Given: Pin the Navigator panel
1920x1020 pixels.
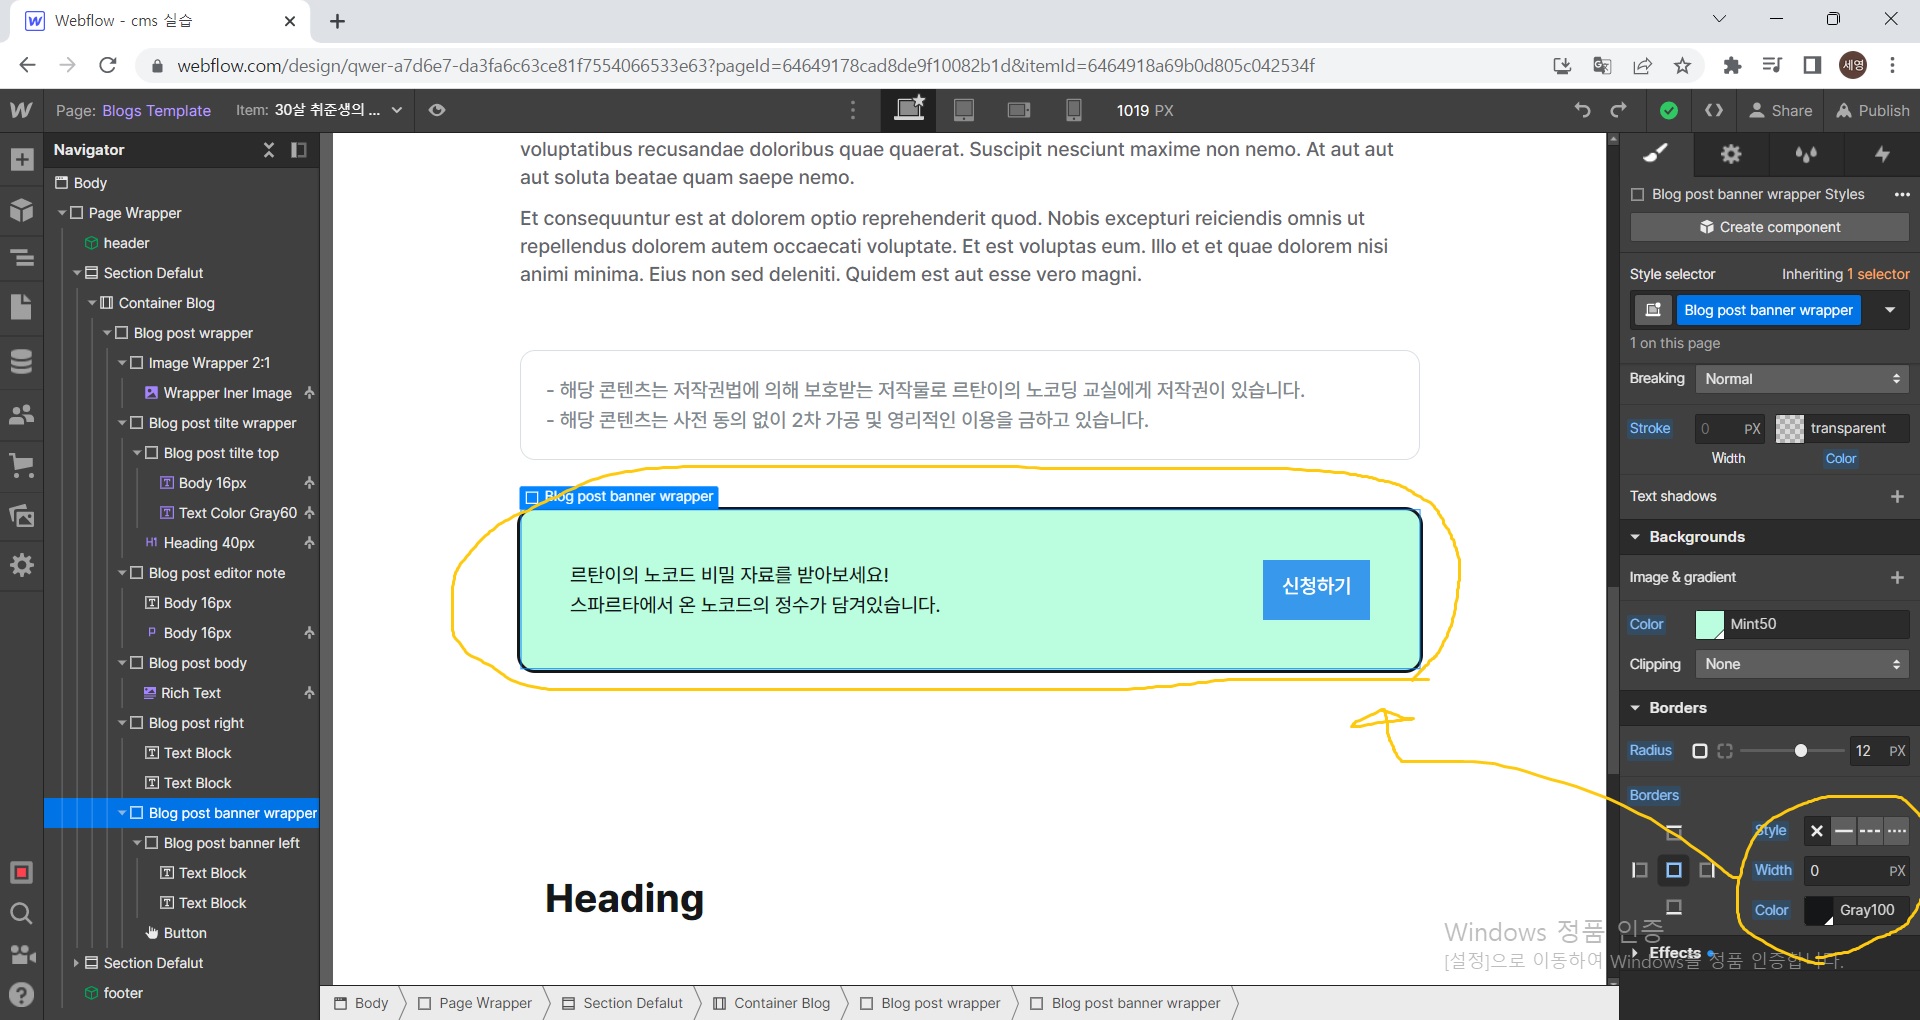Looking at the screenshot, I should [298, 150].
